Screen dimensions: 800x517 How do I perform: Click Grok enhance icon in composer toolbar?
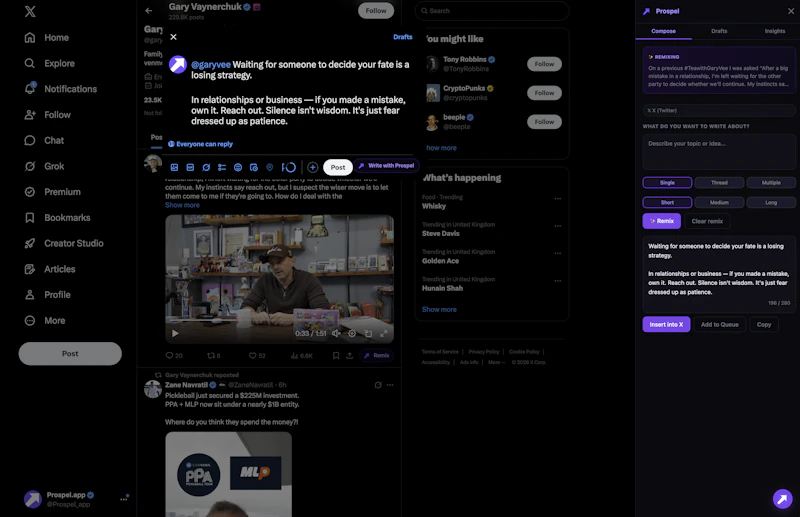pyautogui.click(x=206, y=167)
